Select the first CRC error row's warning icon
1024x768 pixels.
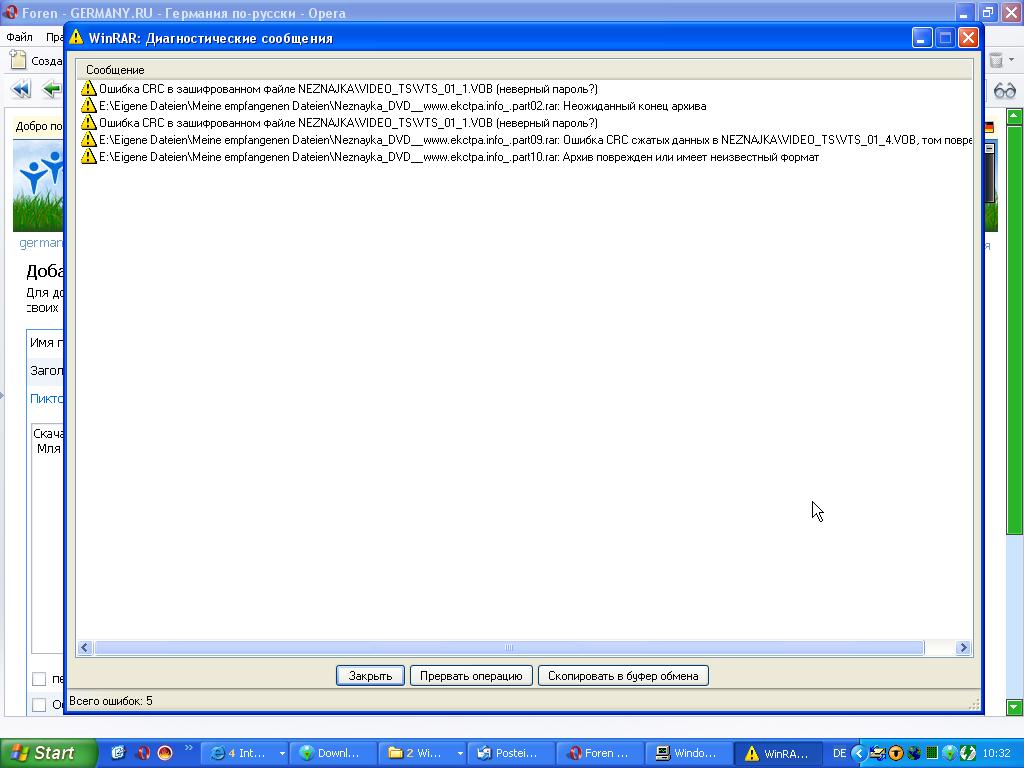[88, 89]
